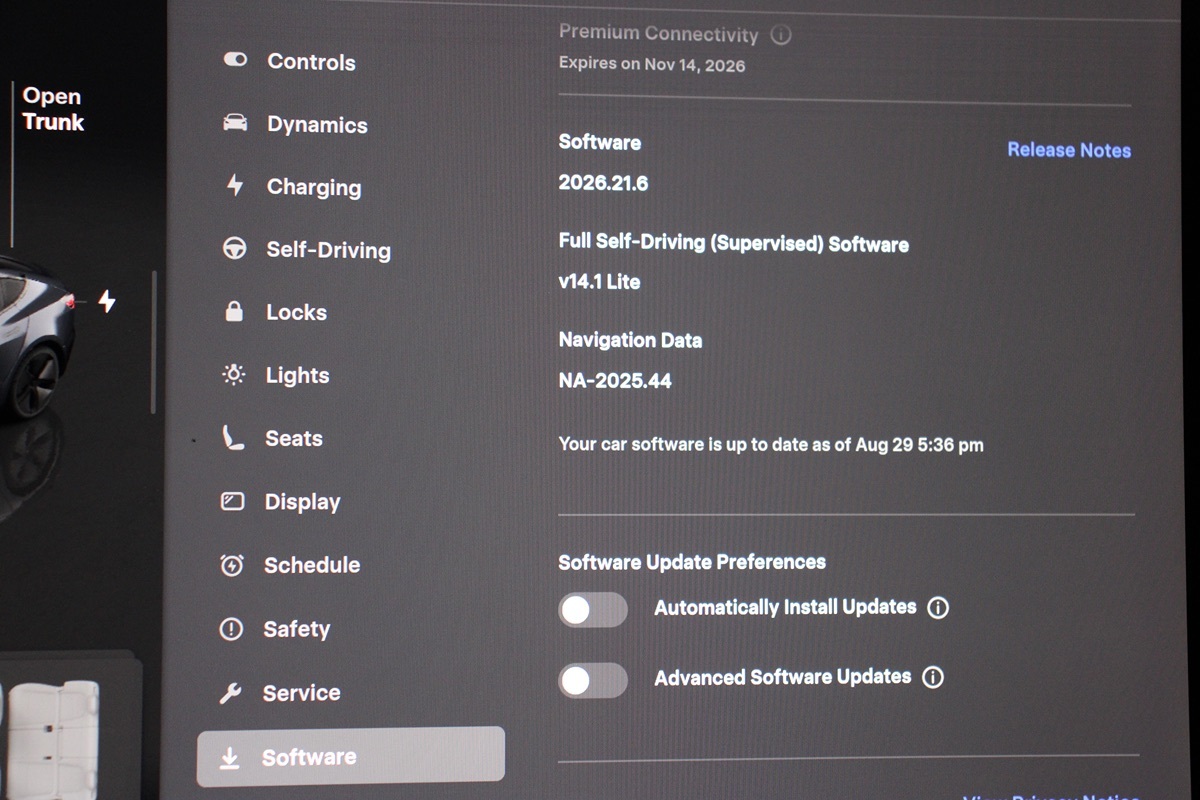This screenshot has width=1200, height=800.
Task: Select the highlighted Software tab label
Action: 309,758
